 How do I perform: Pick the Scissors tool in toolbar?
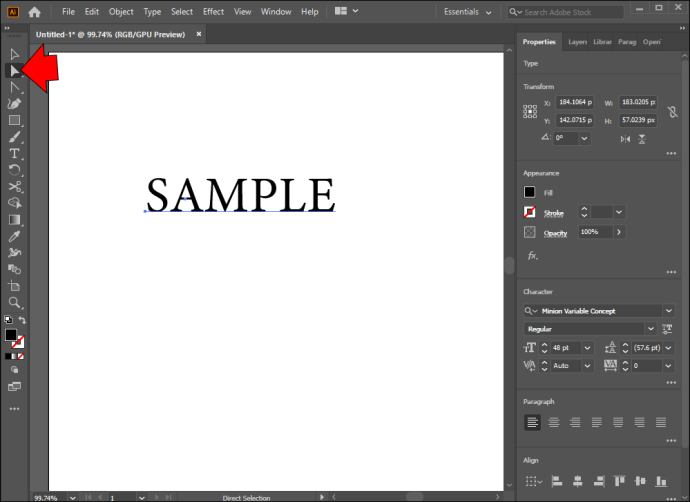15,187
